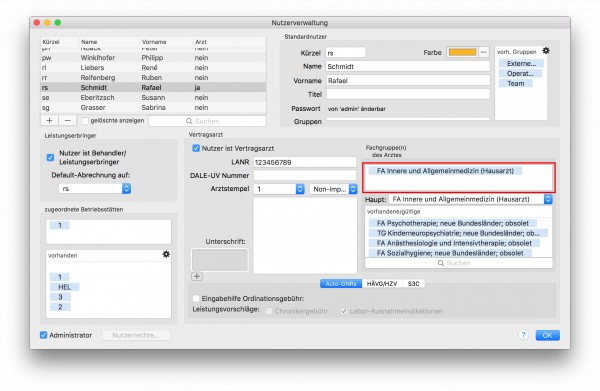Image resolution: width=600 pixels, height=391 pixels.
Task: Click the minus button beside Farbe
Action: pyautogui.click(x=484, y=52)
